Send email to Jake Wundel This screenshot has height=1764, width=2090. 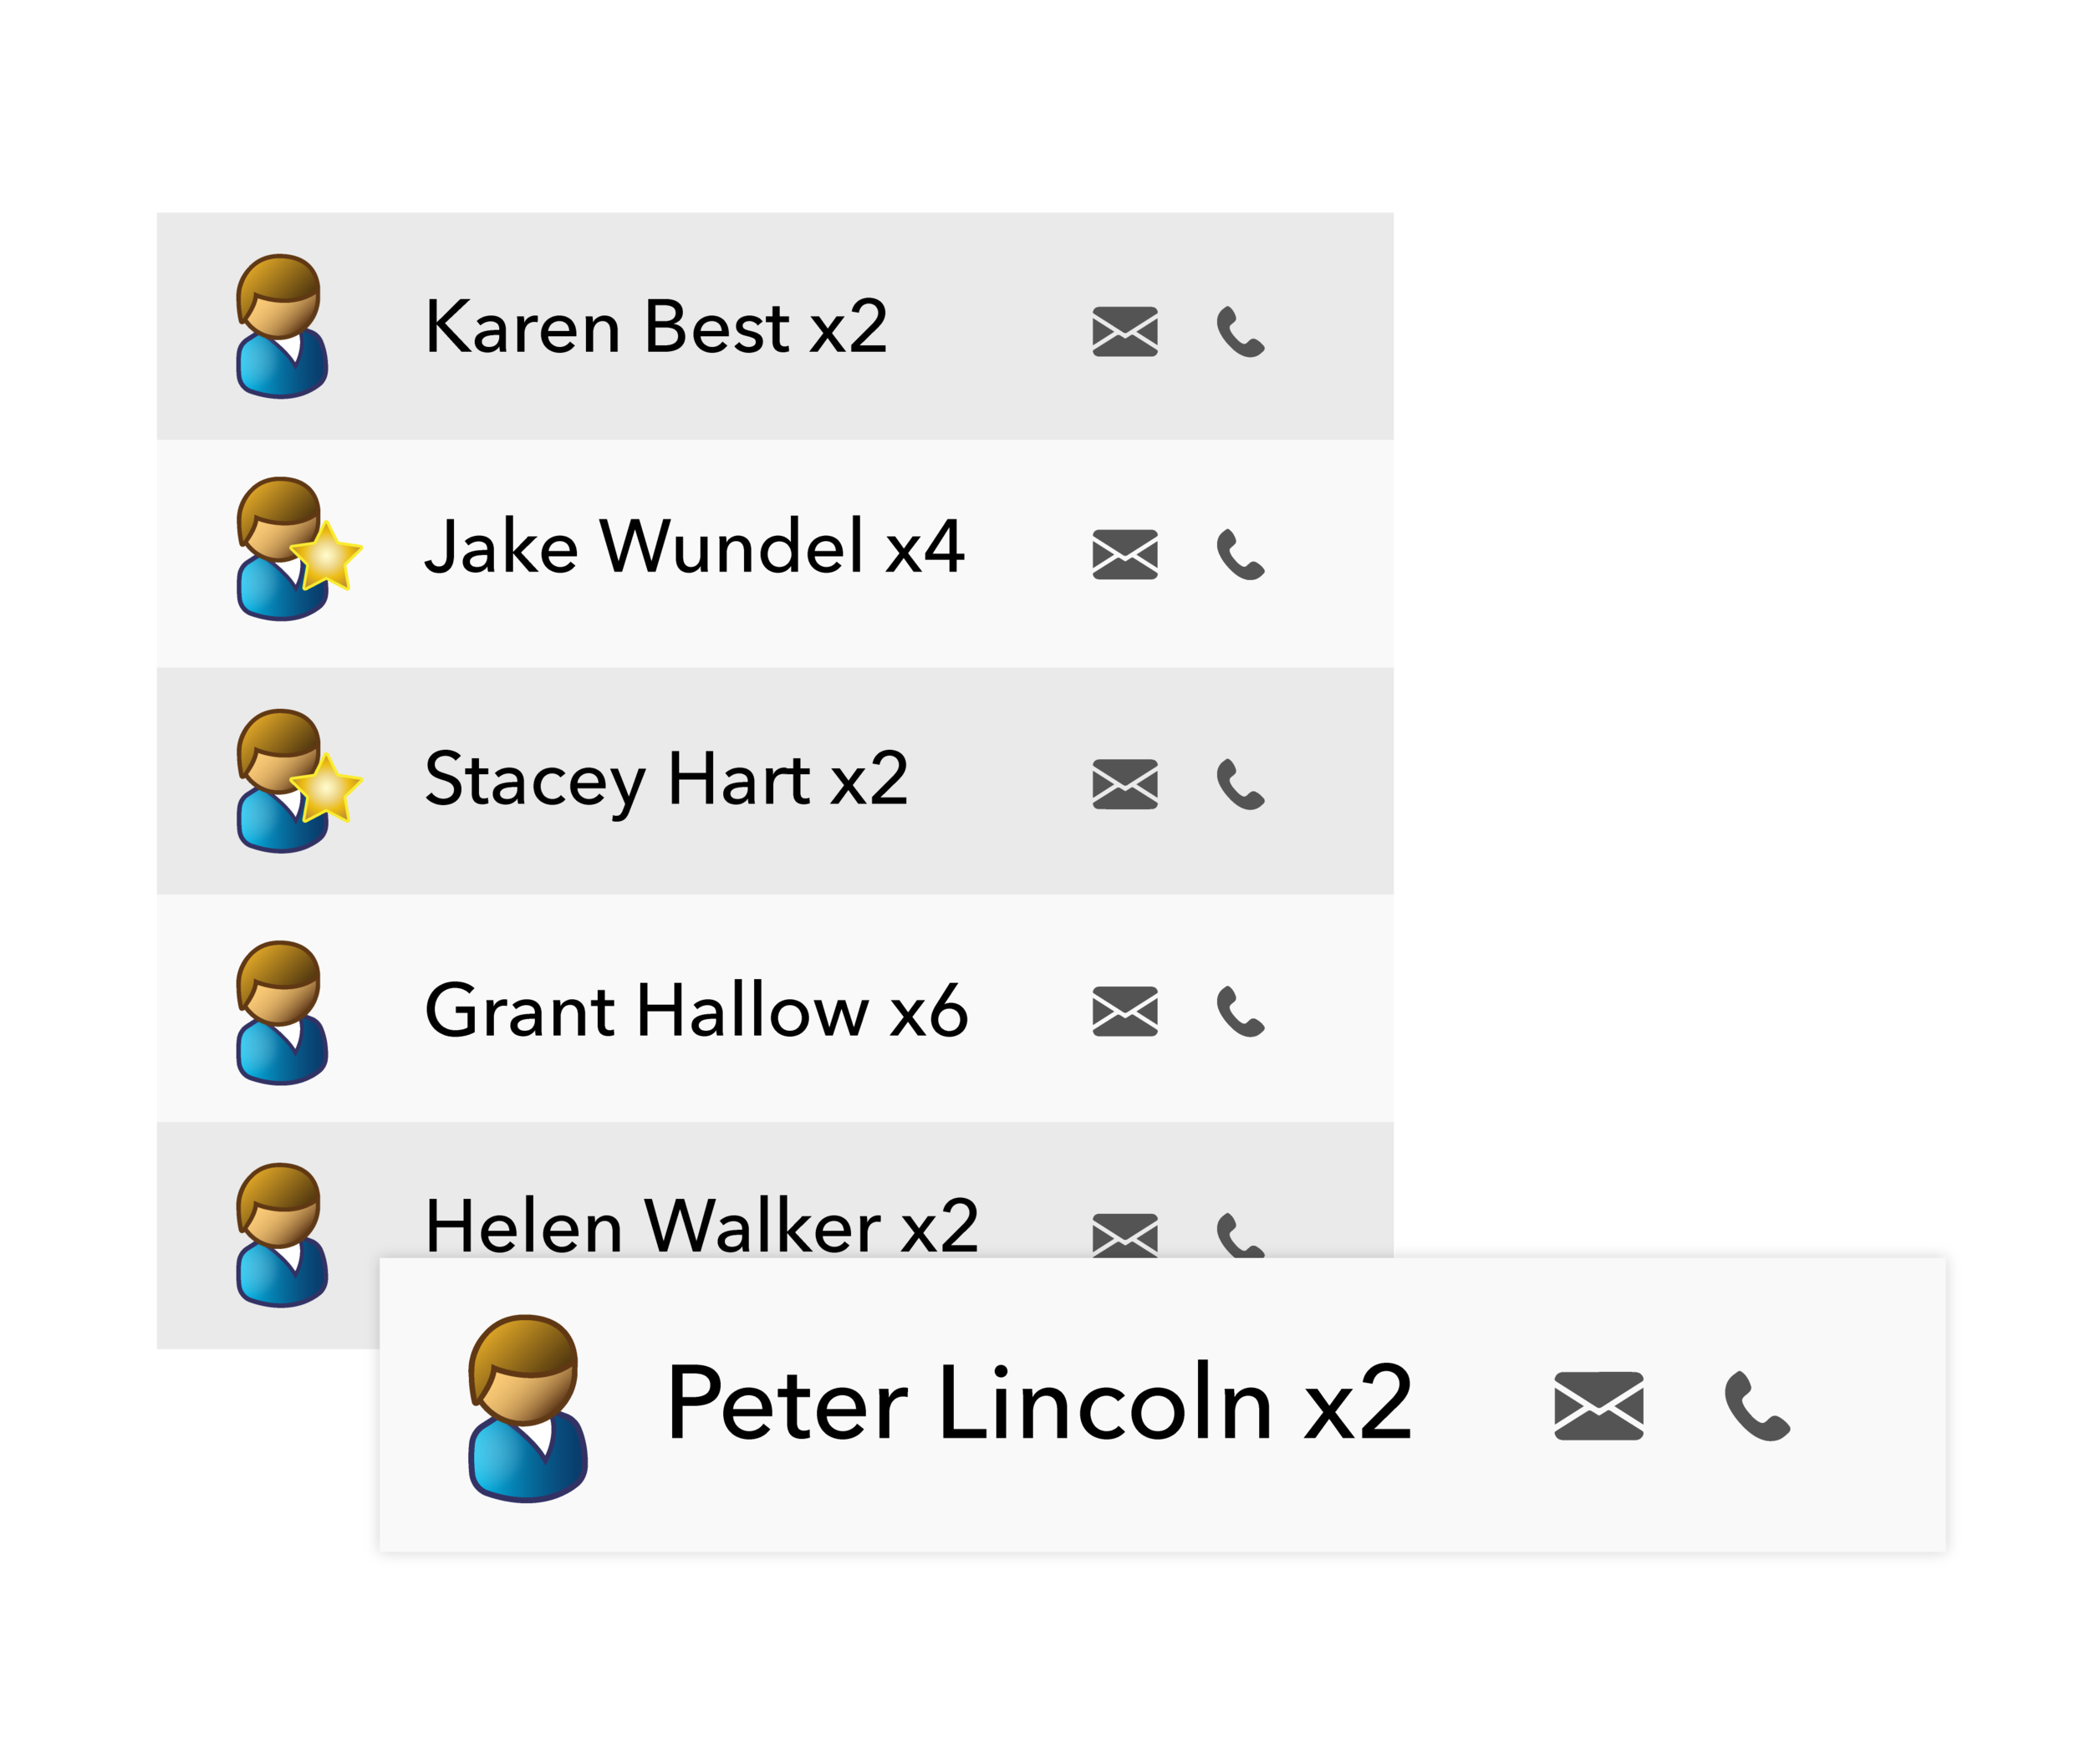(x=1125, y=554)
